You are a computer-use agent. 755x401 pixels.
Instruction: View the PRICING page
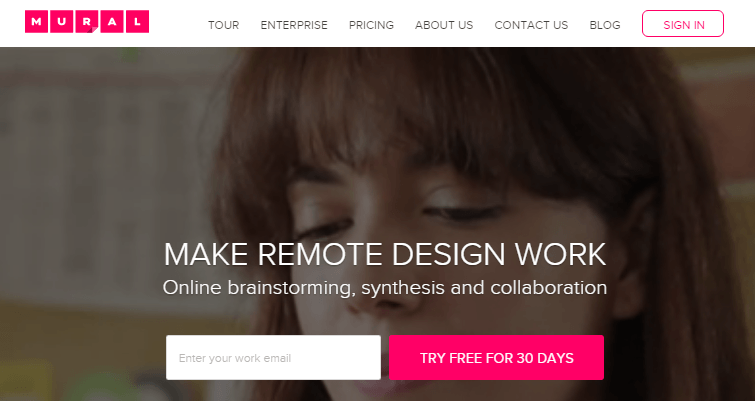(371, 25)
